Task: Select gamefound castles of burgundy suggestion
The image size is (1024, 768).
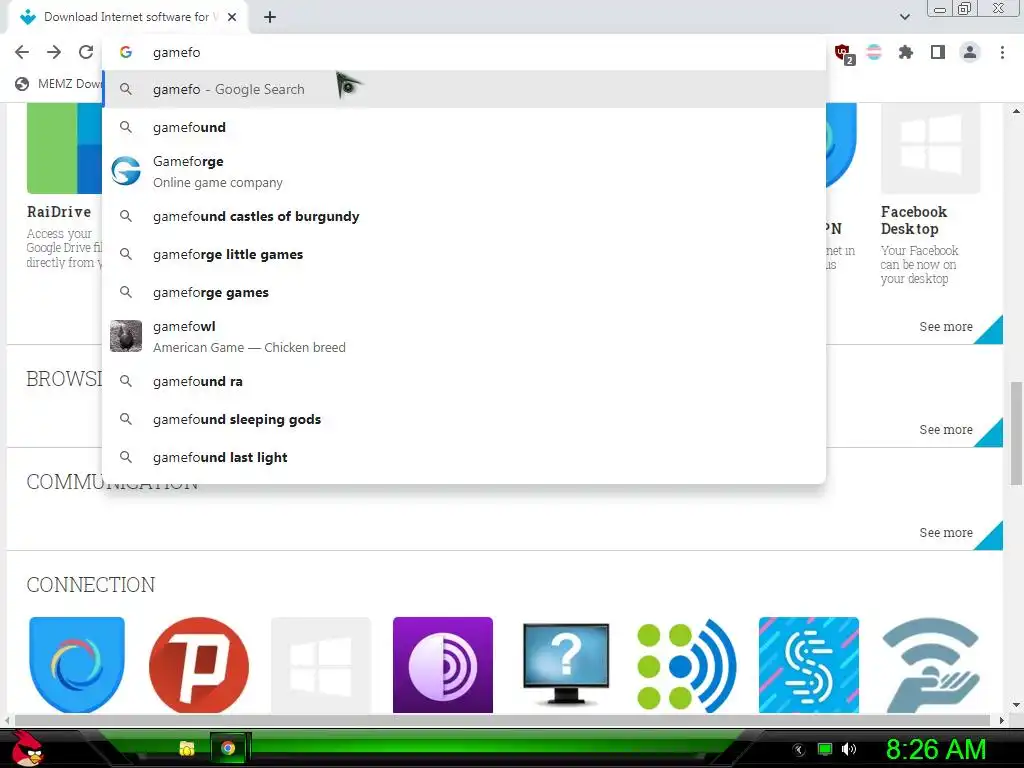Action: tap(464, 216)
